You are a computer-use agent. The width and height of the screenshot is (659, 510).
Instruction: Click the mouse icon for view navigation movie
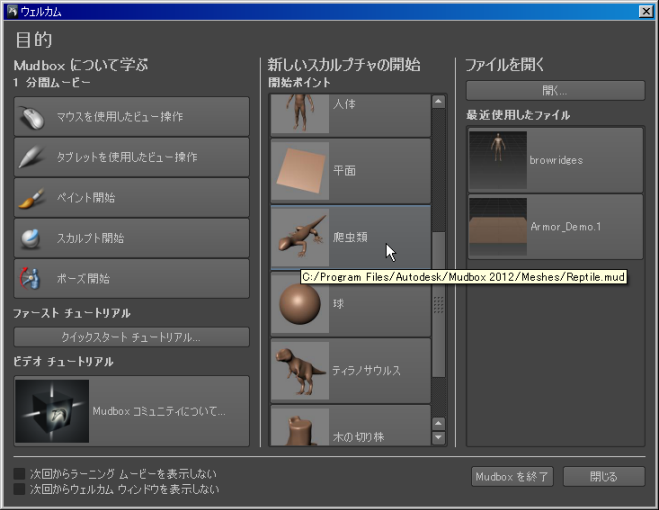(x=32, y=117)
